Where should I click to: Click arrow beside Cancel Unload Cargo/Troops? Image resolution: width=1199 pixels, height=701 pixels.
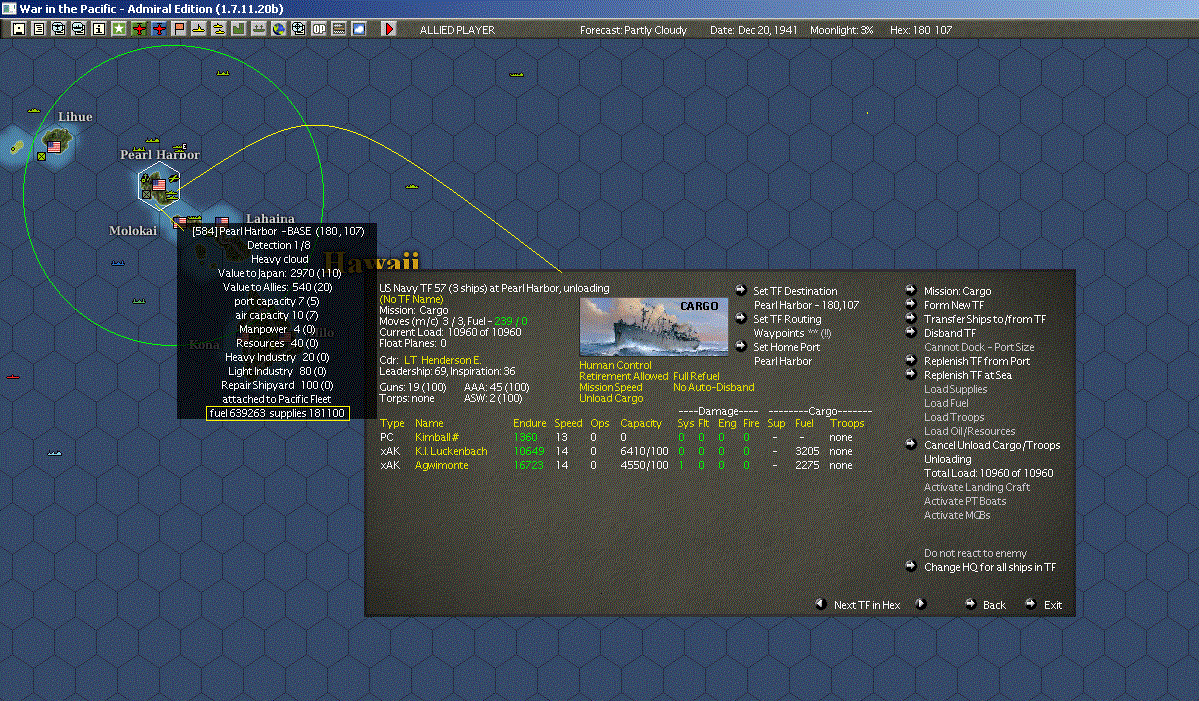click(911, 443)
